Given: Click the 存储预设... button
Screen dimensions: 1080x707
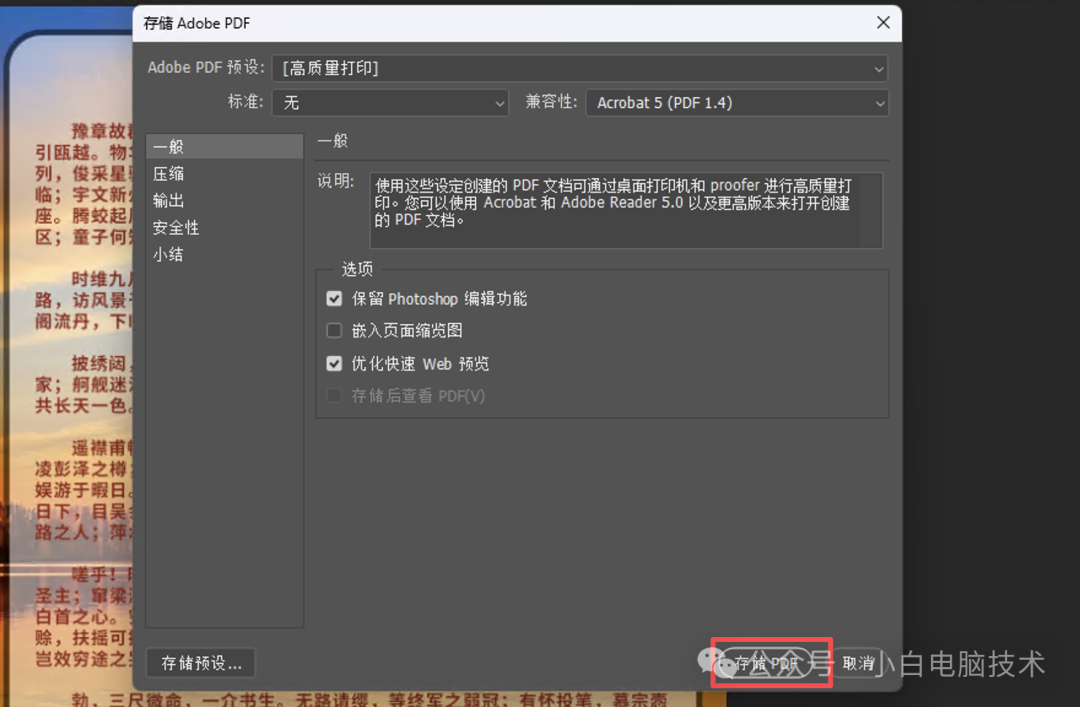Looking at the screenshot, I should 200,663.
